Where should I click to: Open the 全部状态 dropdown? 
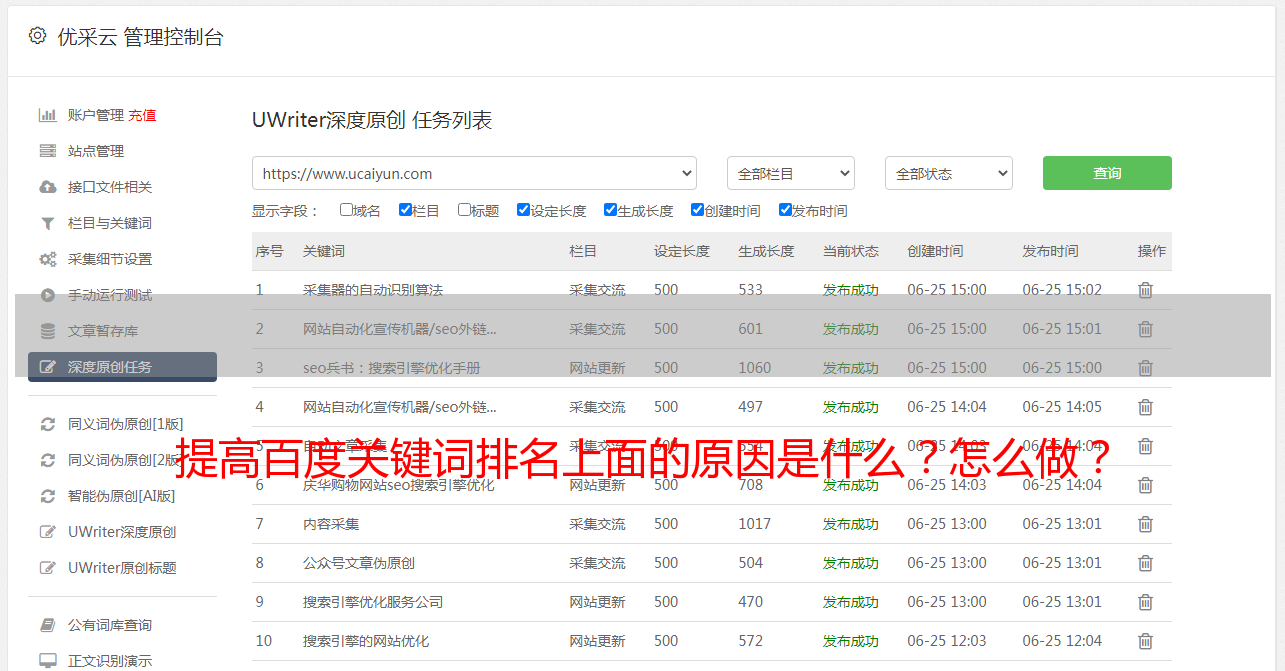pos(949,173)
